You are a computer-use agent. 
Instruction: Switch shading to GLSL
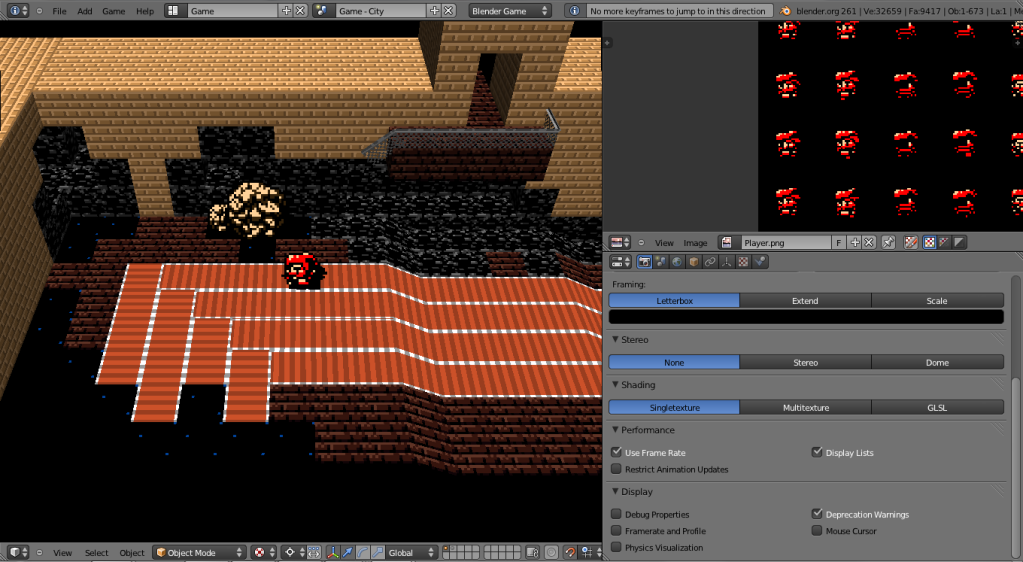[x=937, y=407]
